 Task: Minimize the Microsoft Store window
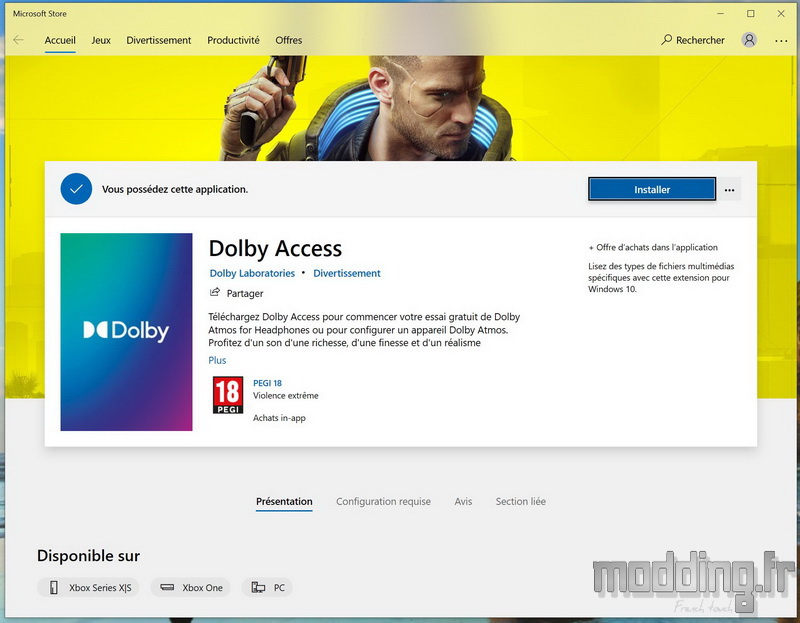(720, 14)
